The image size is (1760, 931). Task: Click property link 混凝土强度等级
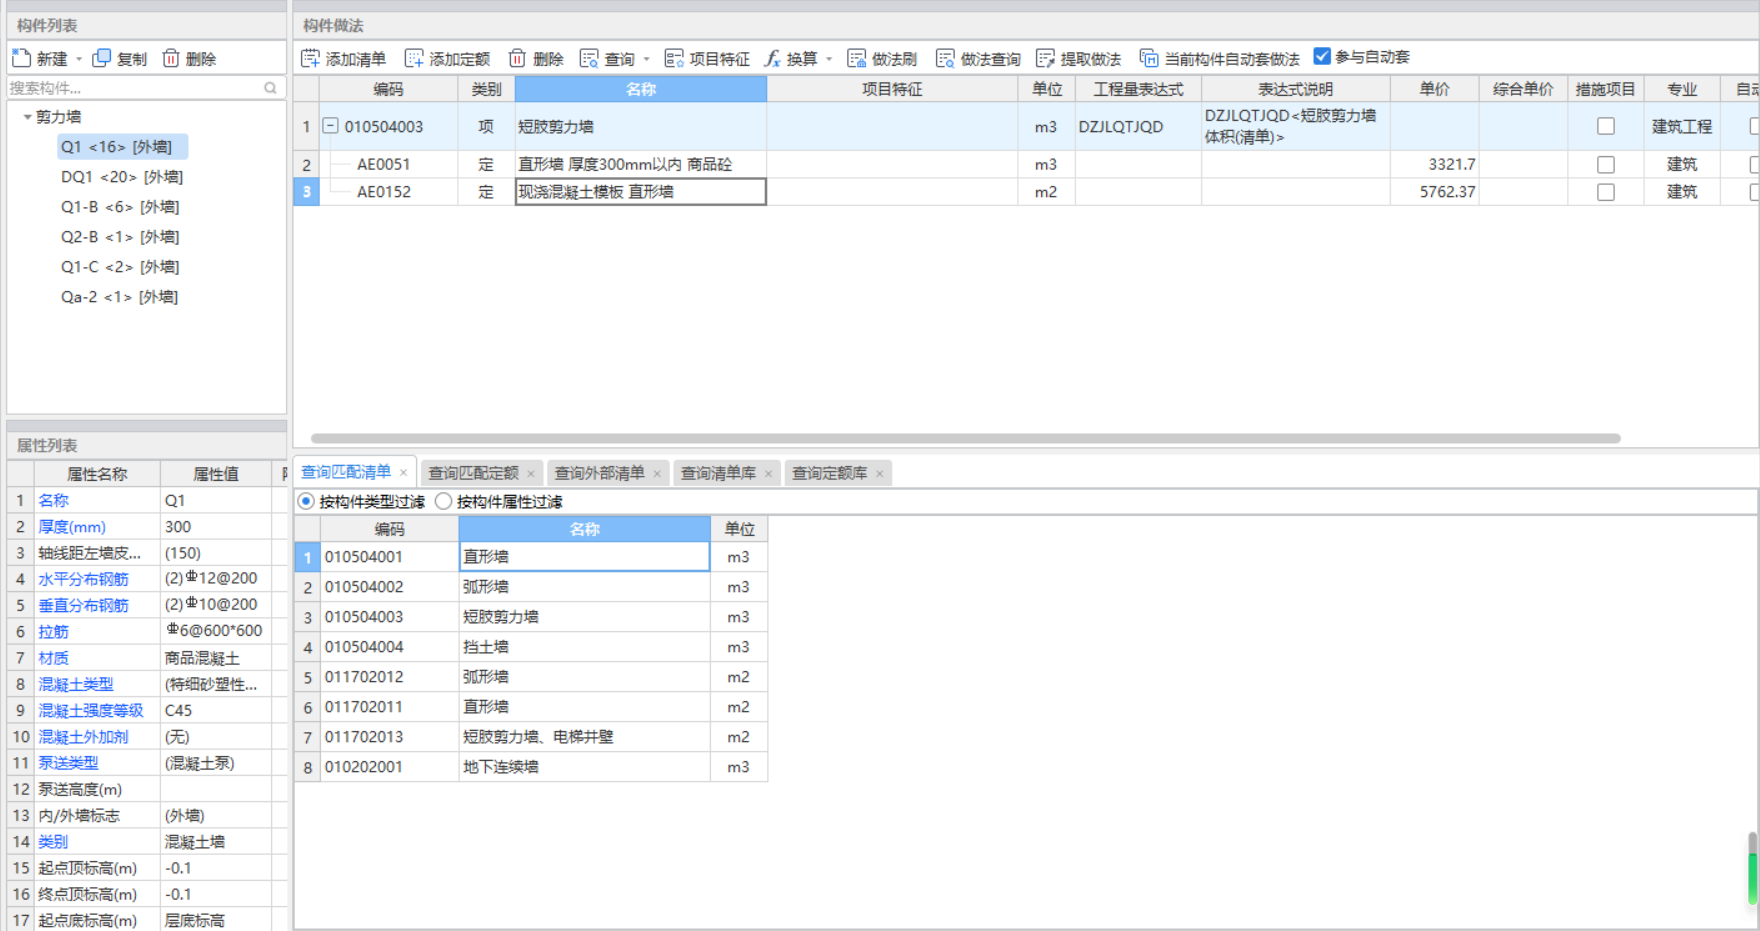tap(91, 711)
